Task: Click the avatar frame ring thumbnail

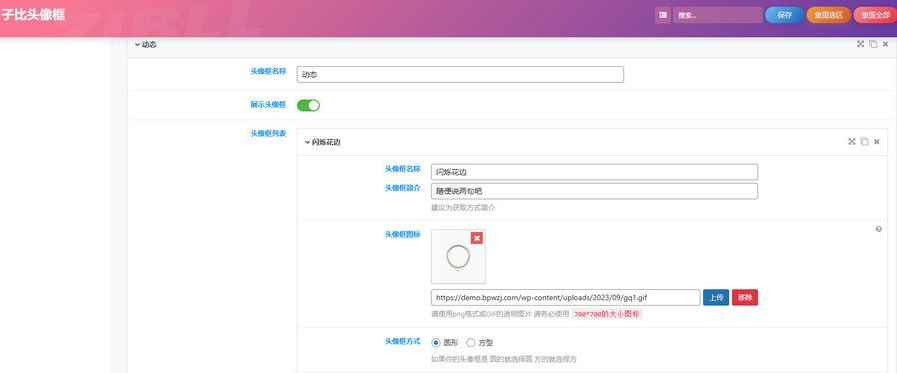Action: pyautogui.click(x=458, y=257)
